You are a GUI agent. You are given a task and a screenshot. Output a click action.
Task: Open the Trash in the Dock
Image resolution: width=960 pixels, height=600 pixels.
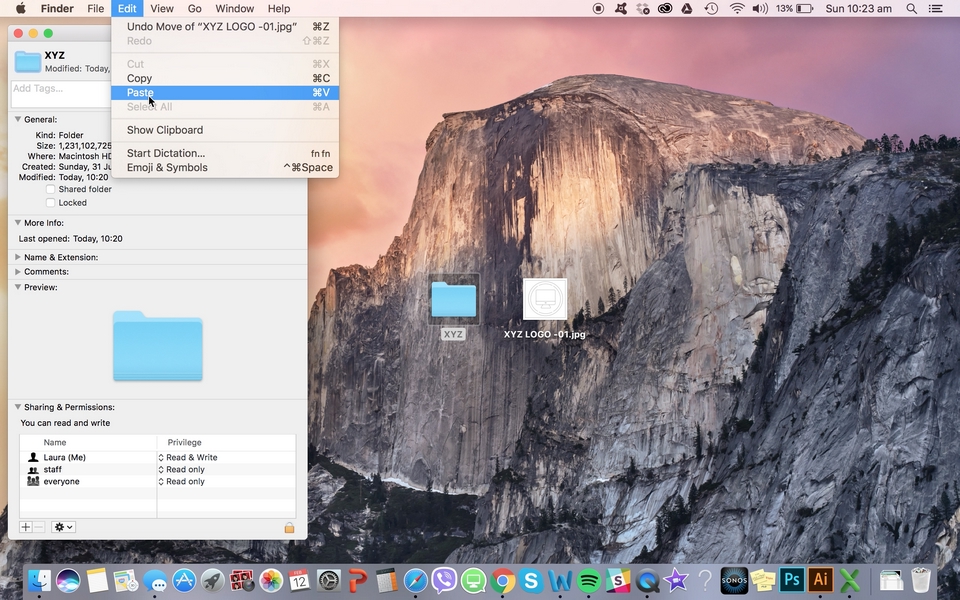tap(920, 580)
